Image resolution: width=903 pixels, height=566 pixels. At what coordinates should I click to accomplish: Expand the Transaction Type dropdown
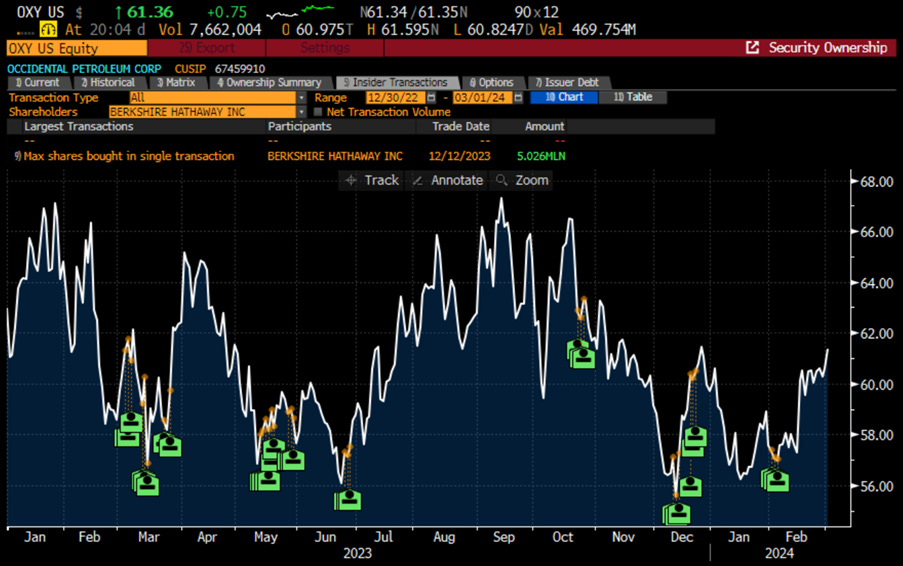click(x=301, y=97)
